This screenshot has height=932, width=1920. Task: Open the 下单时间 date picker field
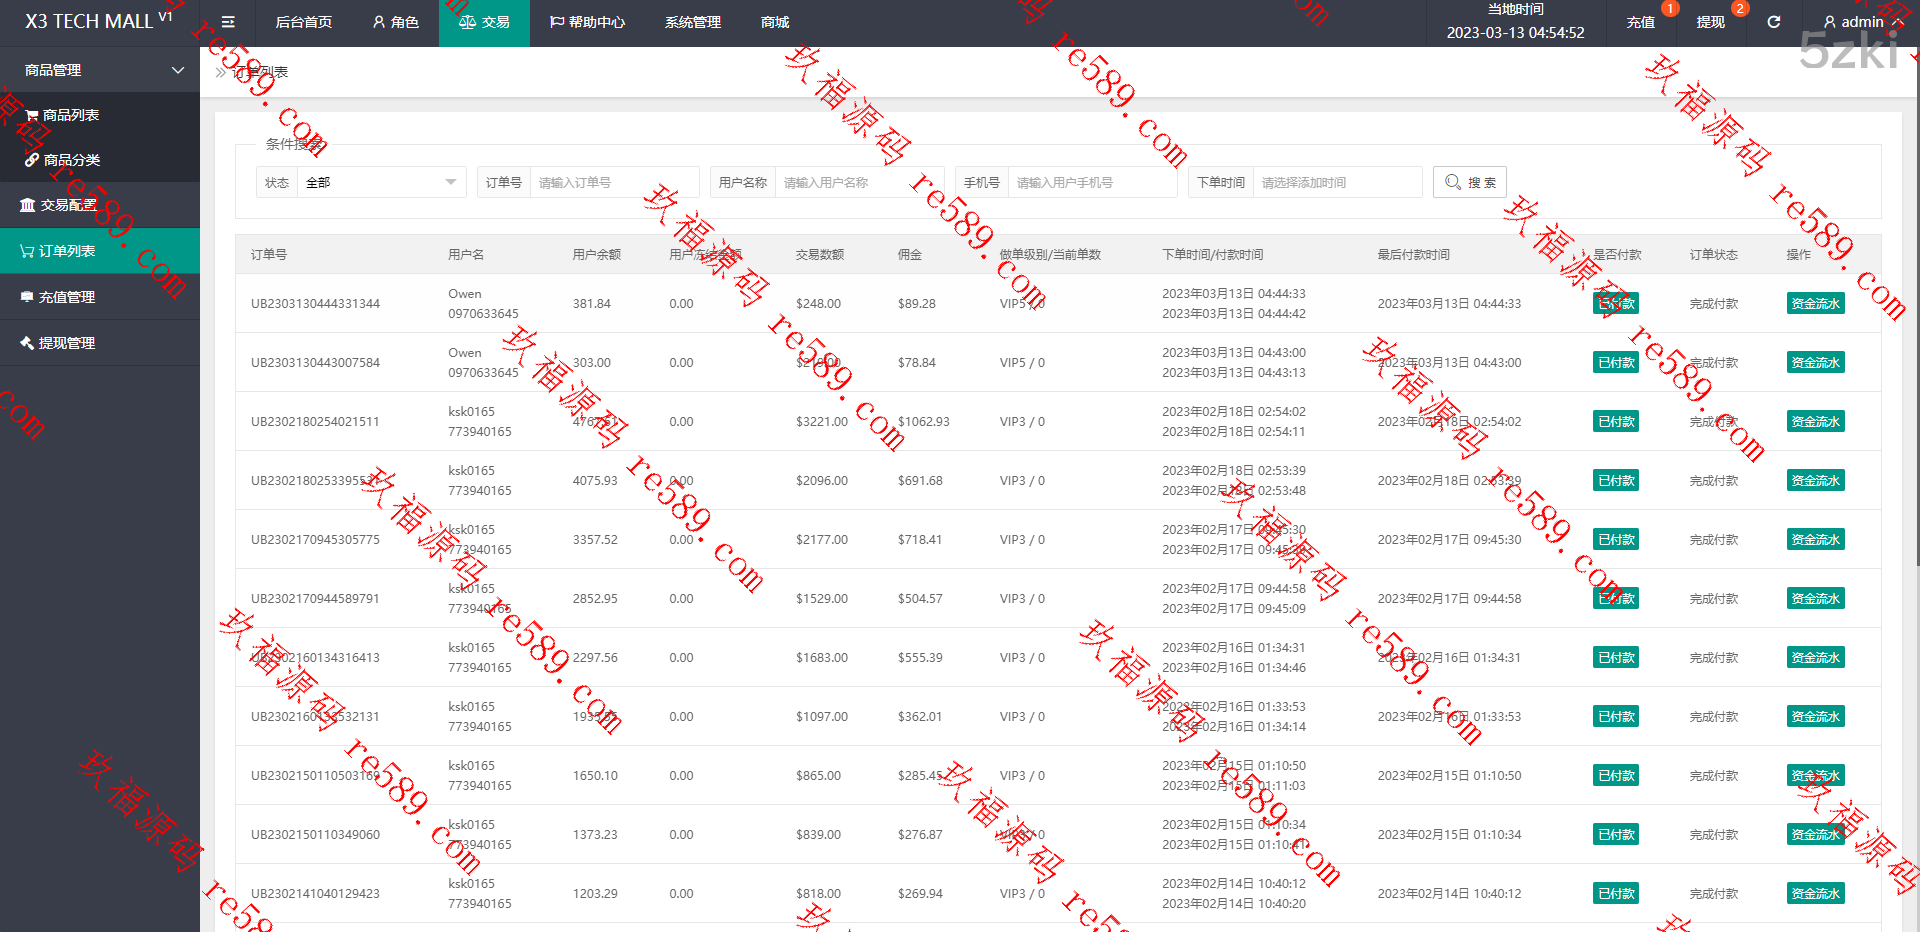click(1336, 182)
